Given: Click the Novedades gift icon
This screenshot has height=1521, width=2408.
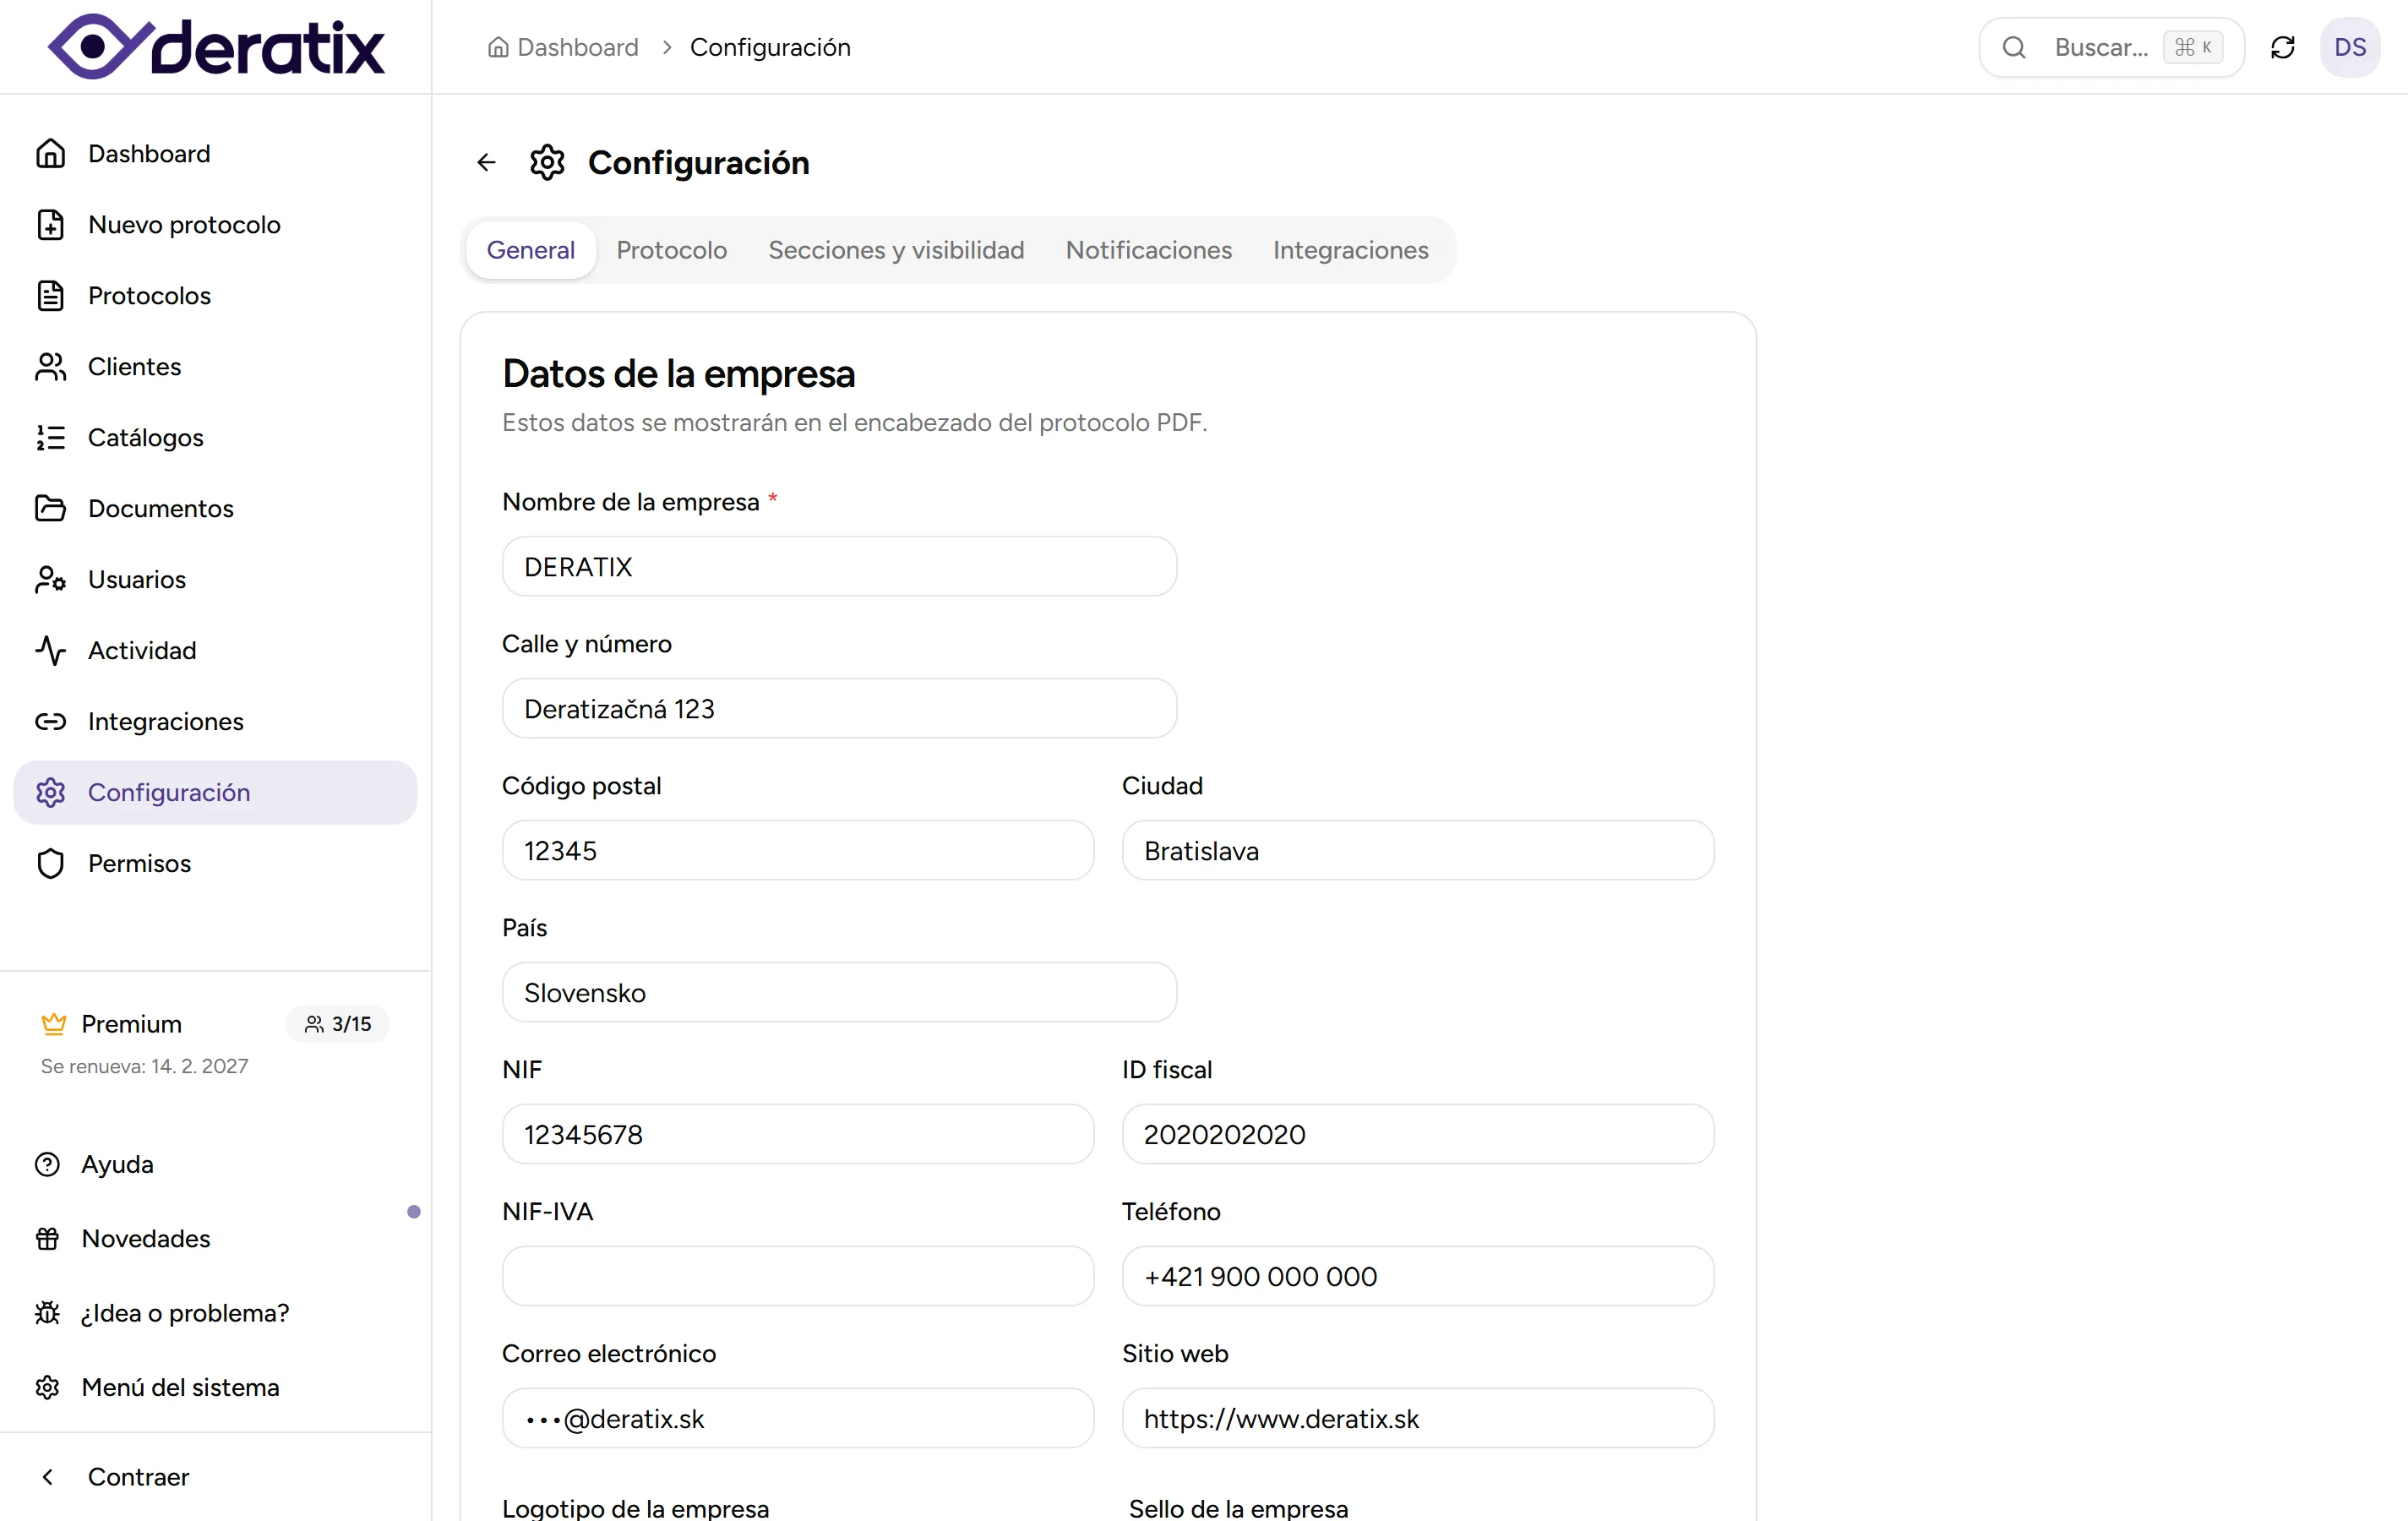Looking at the screenshot, I should pyautogui.click(x=48, y=1239).
